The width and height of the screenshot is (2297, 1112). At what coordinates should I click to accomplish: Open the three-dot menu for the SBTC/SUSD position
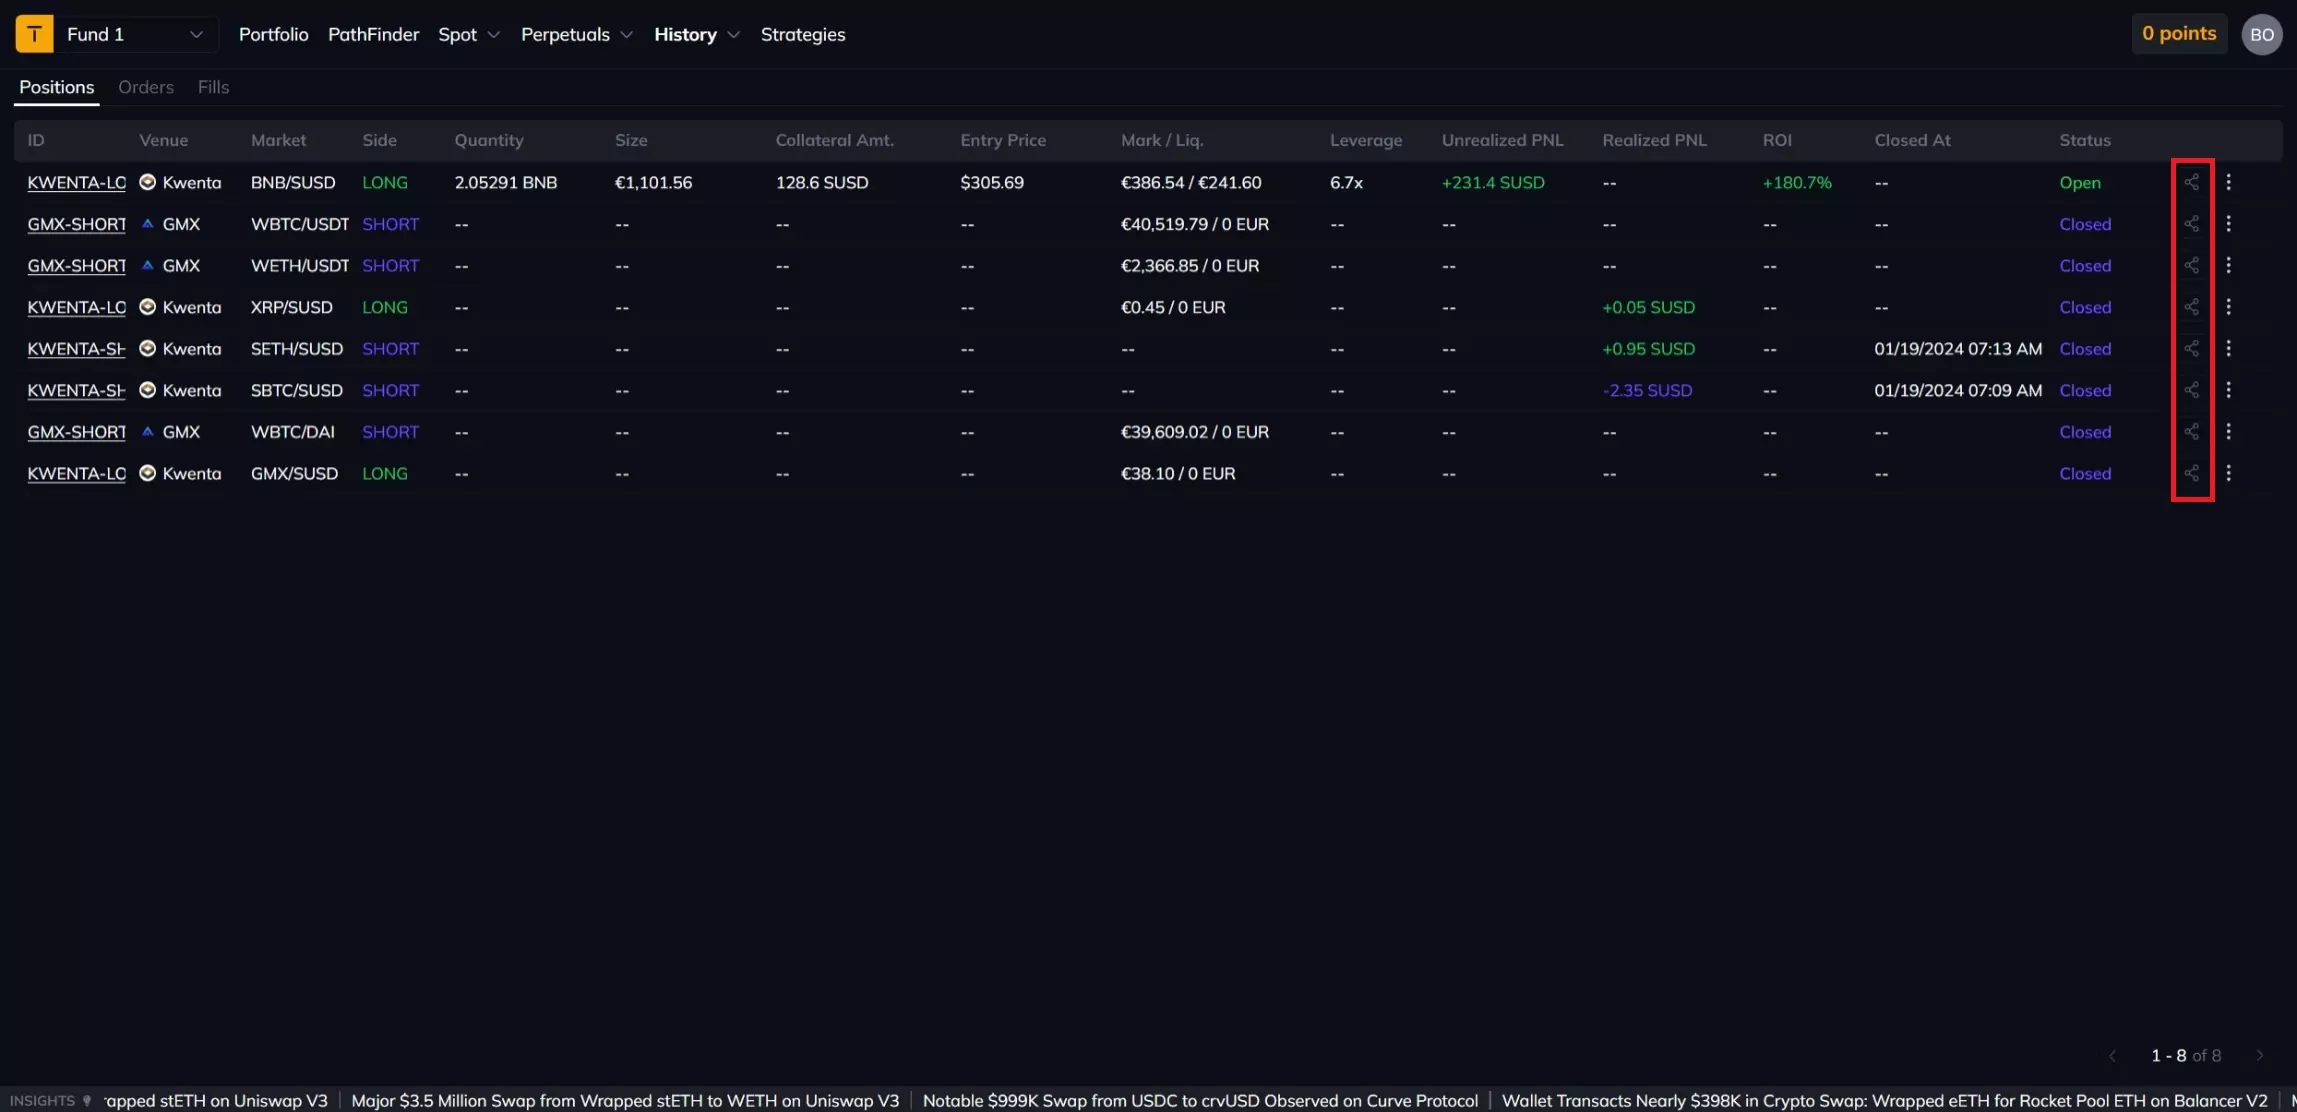coord(2228,390)
